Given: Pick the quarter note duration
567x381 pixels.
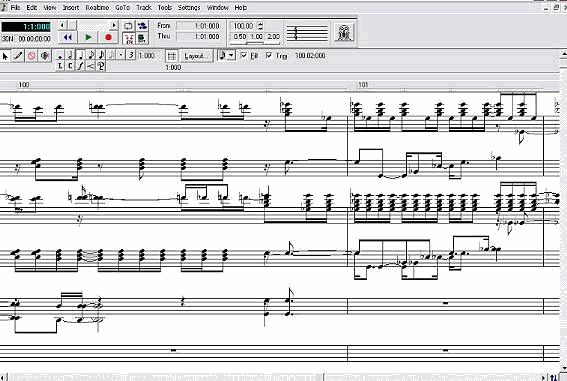Looking at the screenshot, I should pos(80,55).
